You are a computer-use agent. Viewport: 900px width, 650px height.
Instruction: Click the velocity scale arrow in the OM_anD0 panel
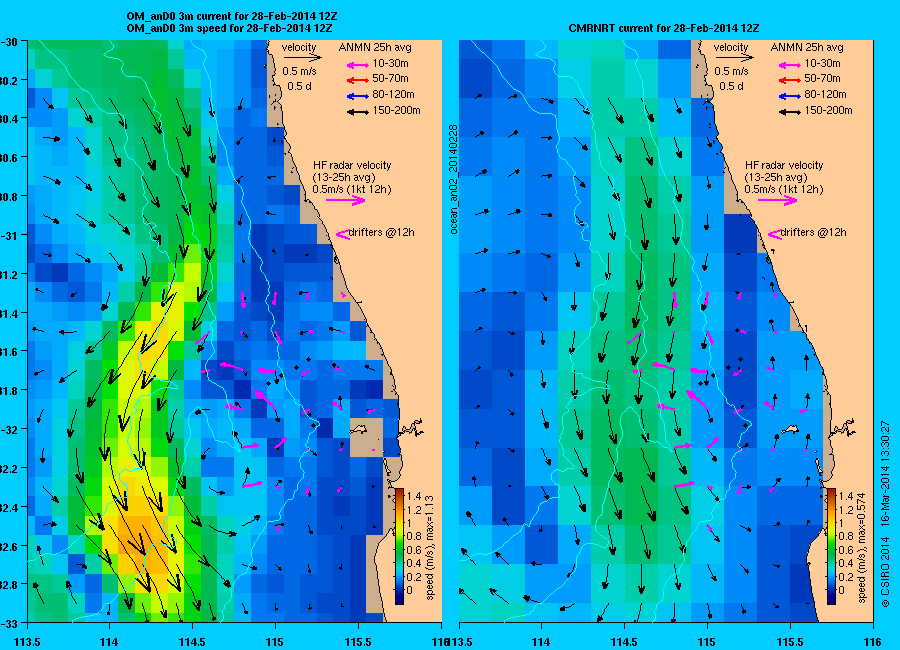tap(302, 57)
